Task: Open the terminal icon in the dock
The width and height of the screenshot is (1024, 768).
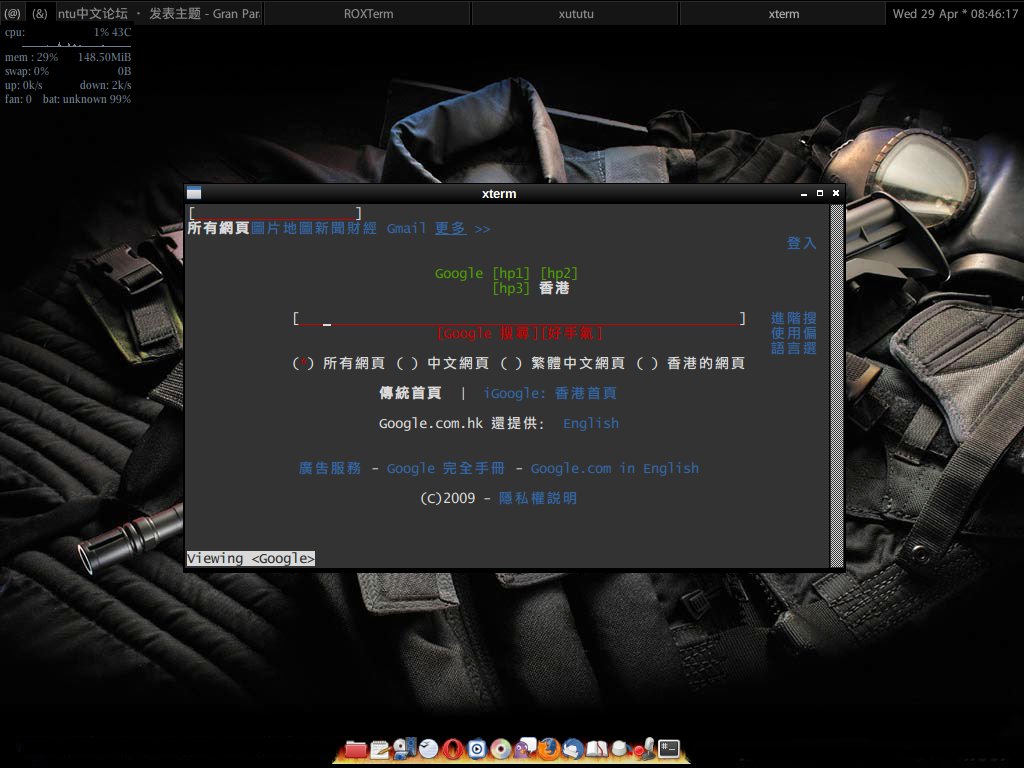Action: 669,748
